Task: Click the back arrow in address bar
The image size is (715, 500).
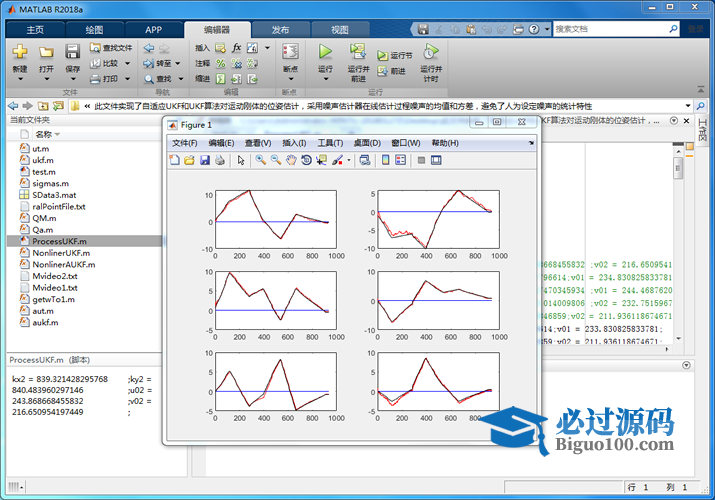Action: click(13, 106)
